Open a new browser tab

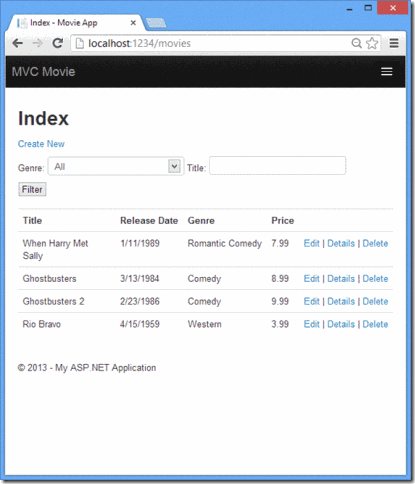pos(156,23)
